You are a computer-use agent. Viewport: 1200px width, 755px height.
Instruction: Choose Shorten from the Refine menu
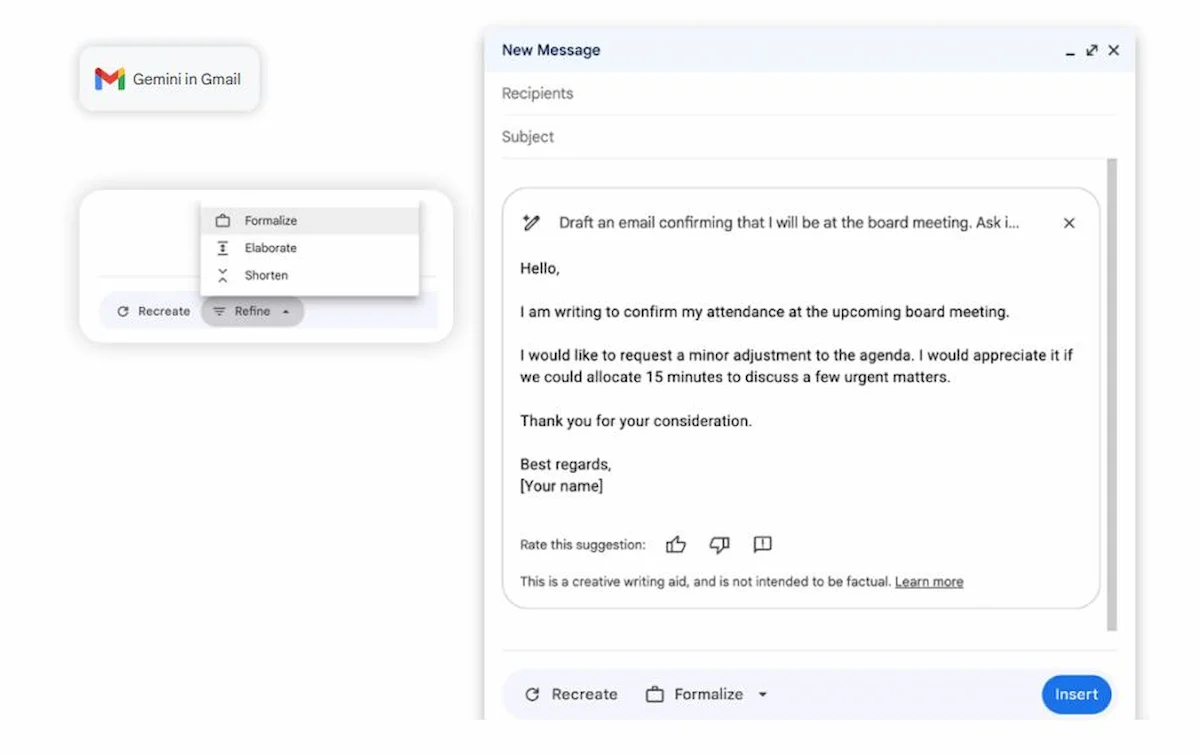click(265, 275)
